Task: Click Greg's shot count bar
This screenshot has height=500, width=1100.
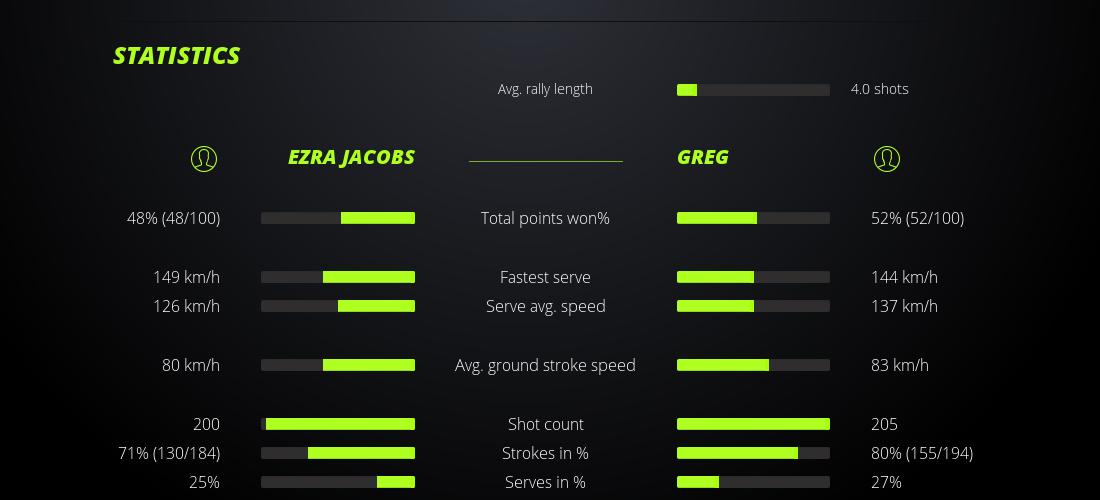Action: click(753, 424)
